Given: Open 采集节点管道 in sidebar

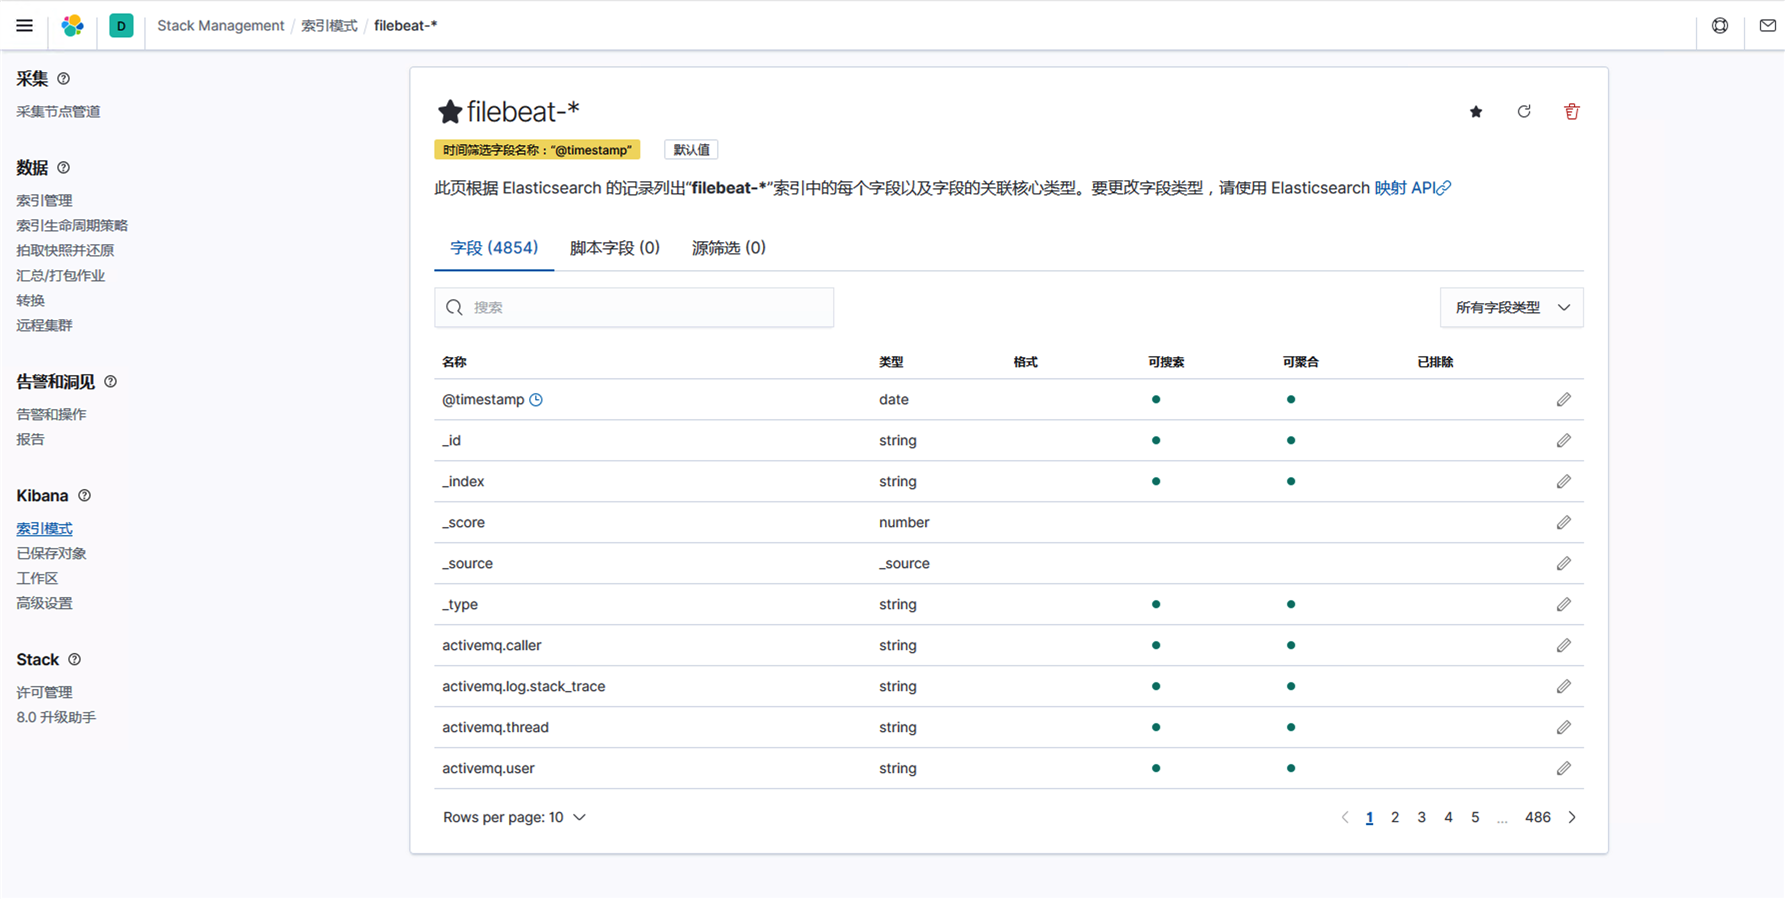Looking at the screenshot, I should point(58,112).
